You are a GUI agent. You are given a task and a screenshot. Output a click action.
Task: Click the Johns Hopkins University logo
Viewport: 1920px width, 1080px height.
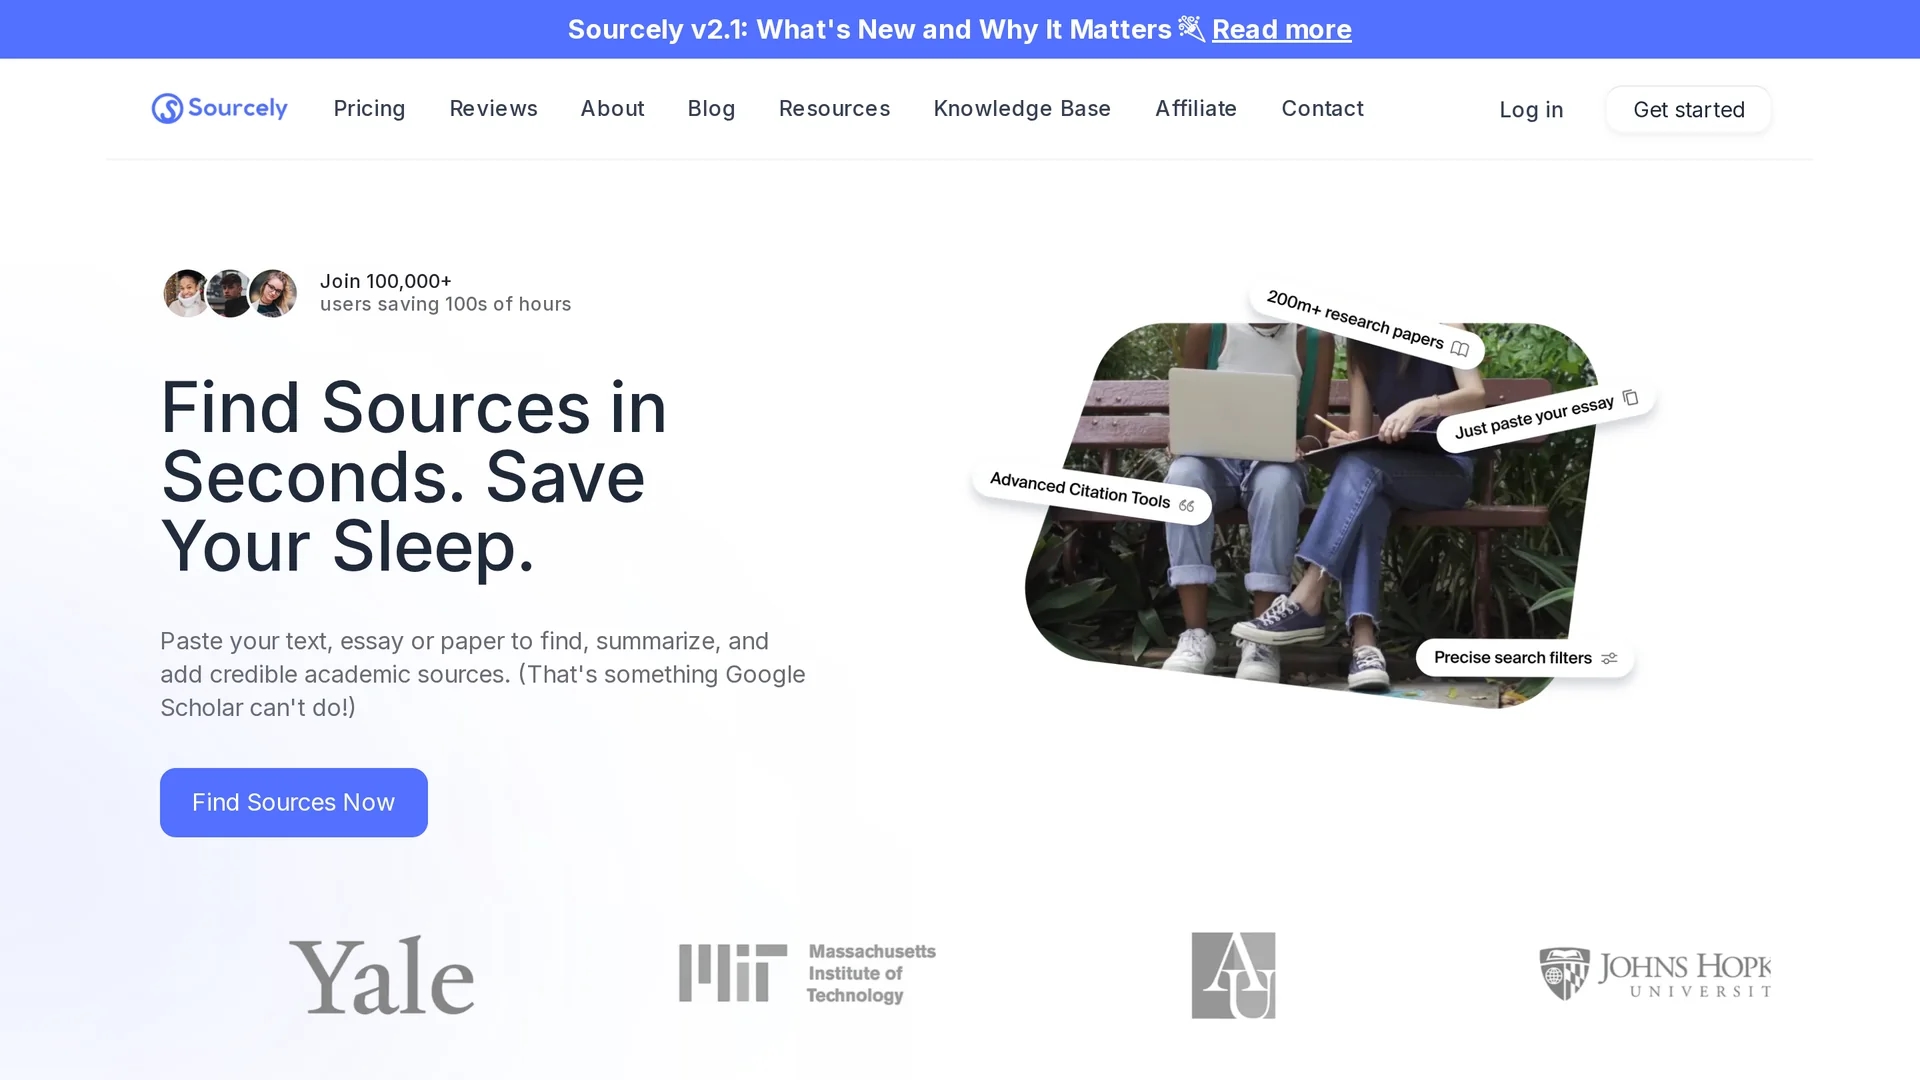(1655, 974)
